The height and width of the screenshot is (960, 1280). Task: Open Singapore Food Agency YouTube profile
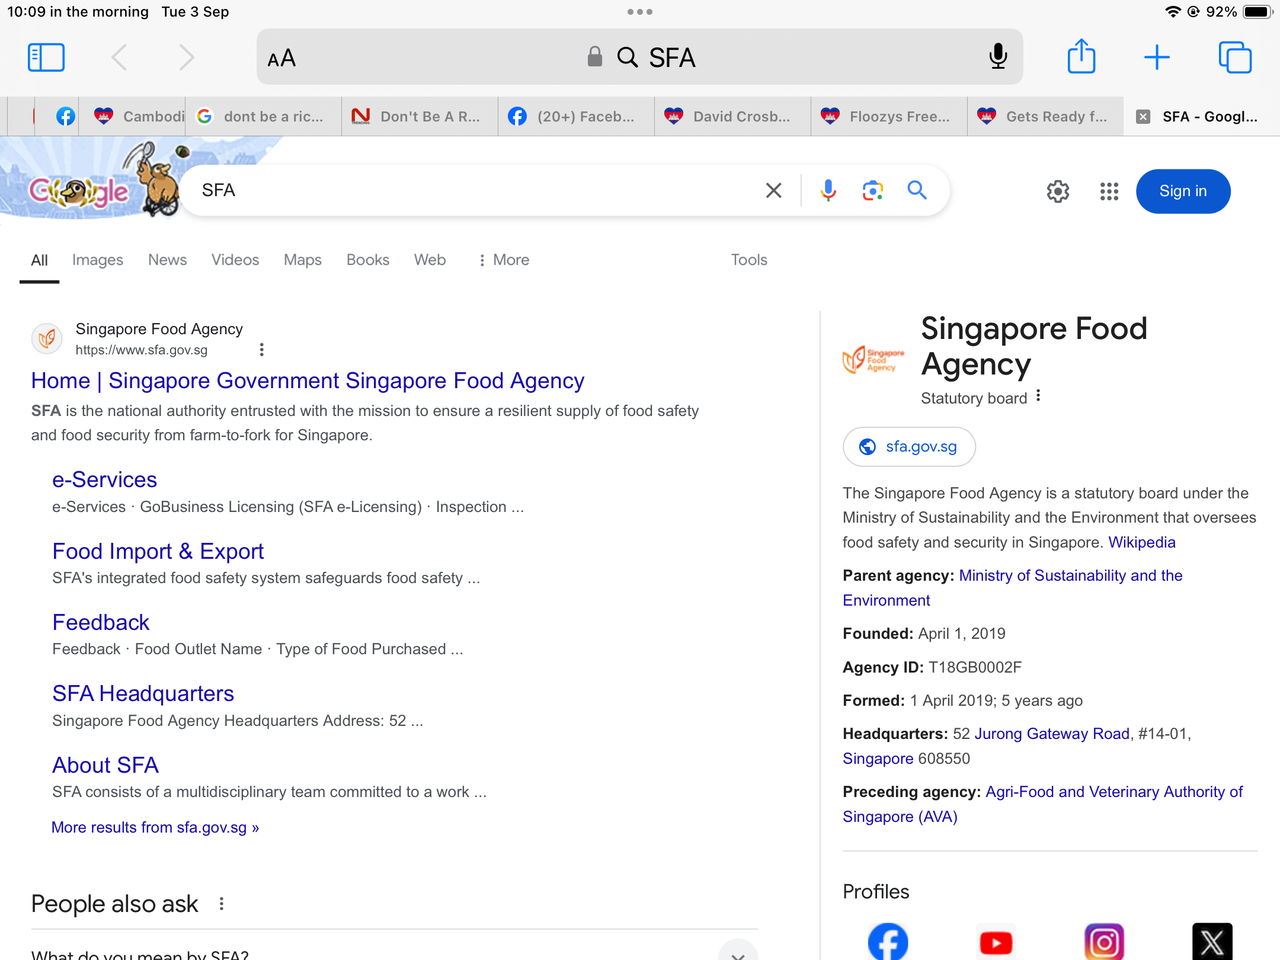tap(996, 942)
